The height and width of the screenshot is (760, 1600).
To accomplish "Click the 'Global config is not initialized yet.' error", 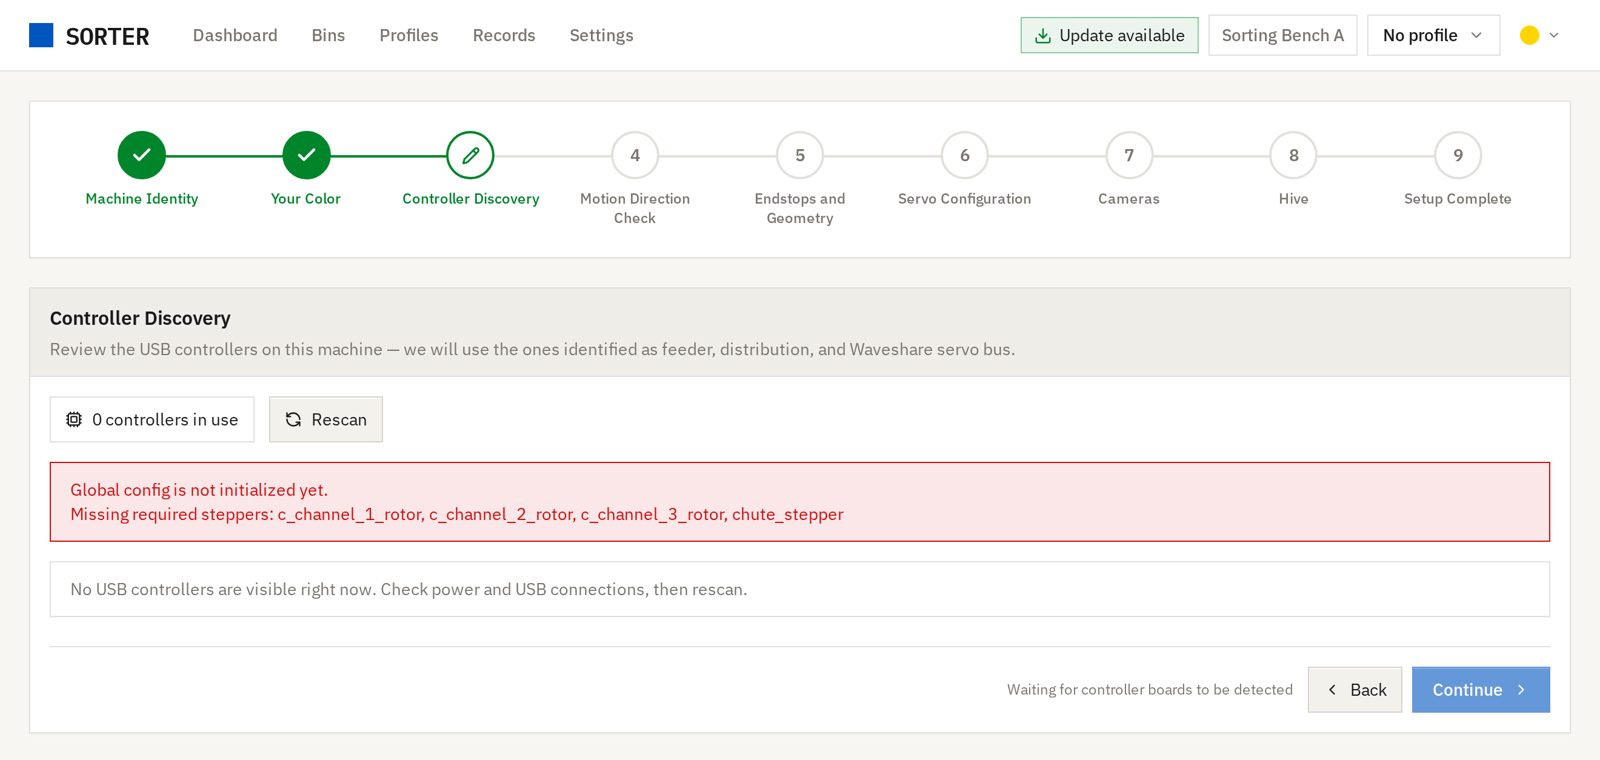I will coord(199,490).
